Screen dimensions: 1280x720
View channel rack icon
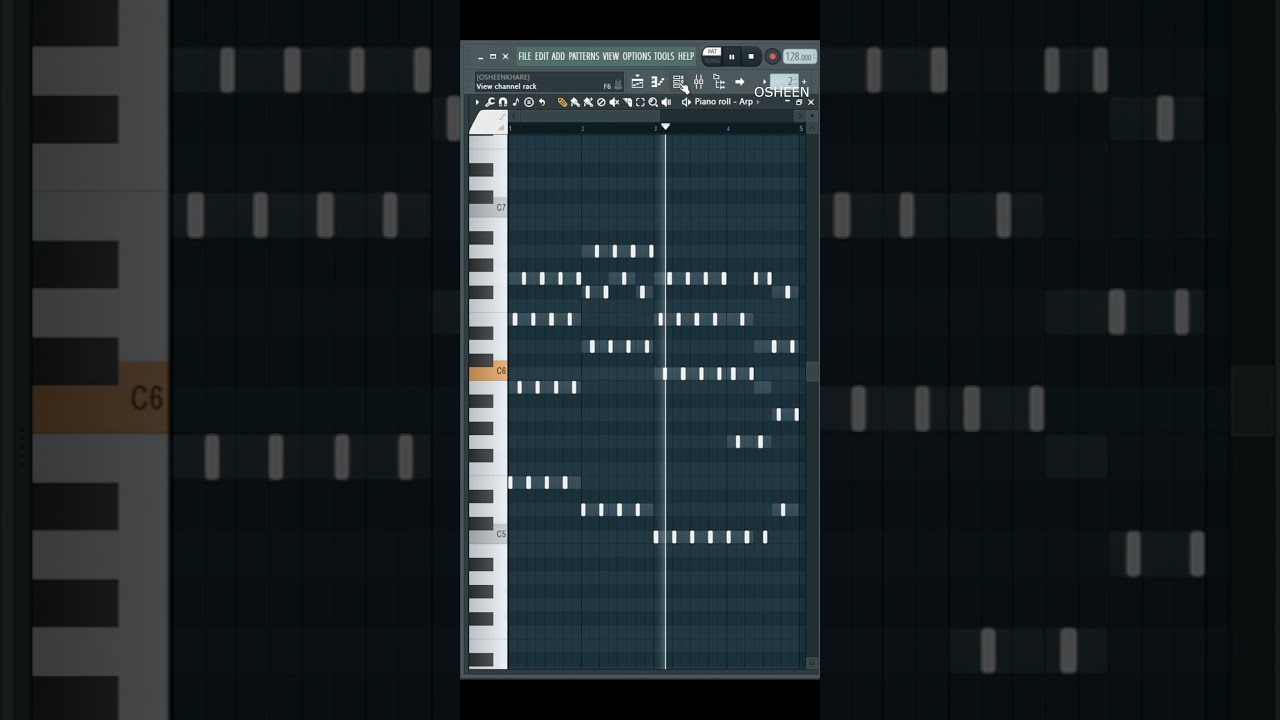point(678,82)
